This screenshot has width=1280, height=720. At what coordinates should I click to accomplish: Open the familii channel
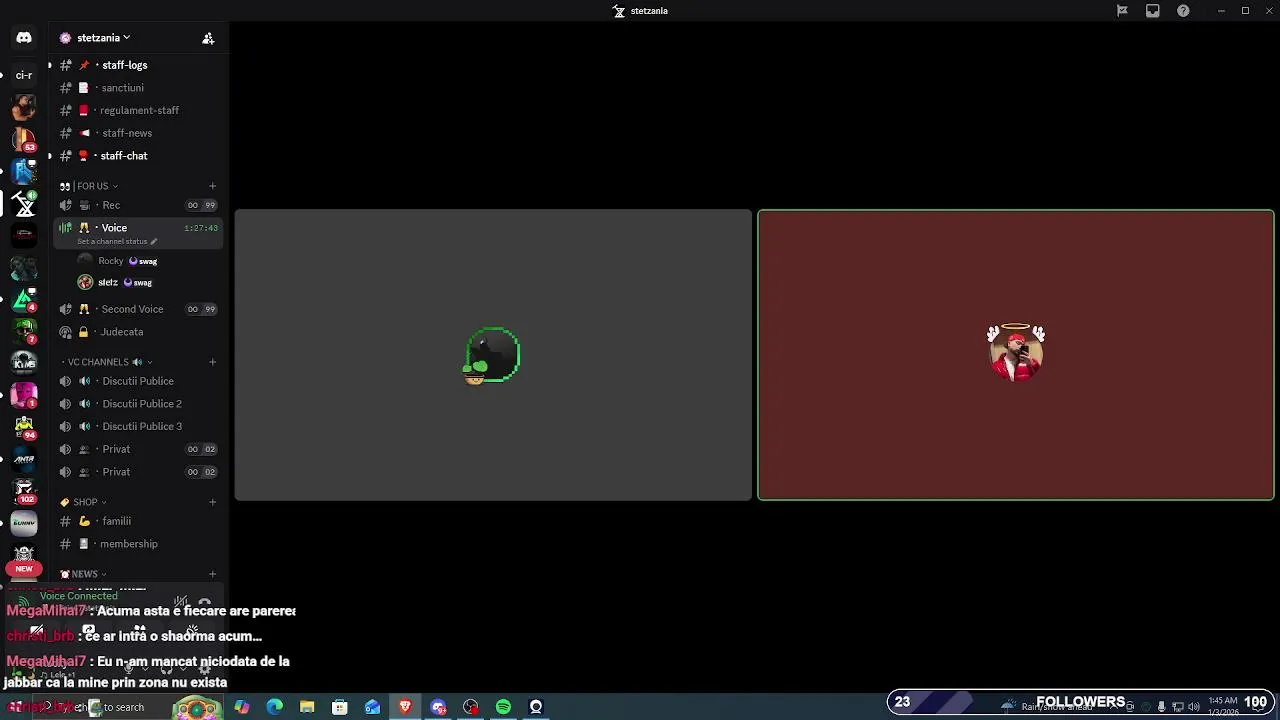[138, 521]
